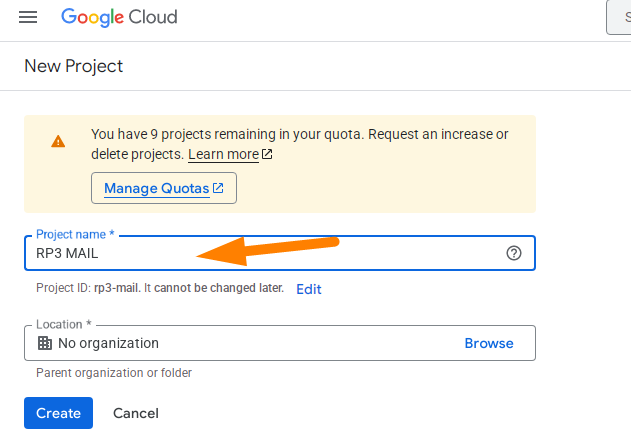The image size is (631, 445).
Task: Click external link icon on Manage Quotas
Action: (218, 188)
